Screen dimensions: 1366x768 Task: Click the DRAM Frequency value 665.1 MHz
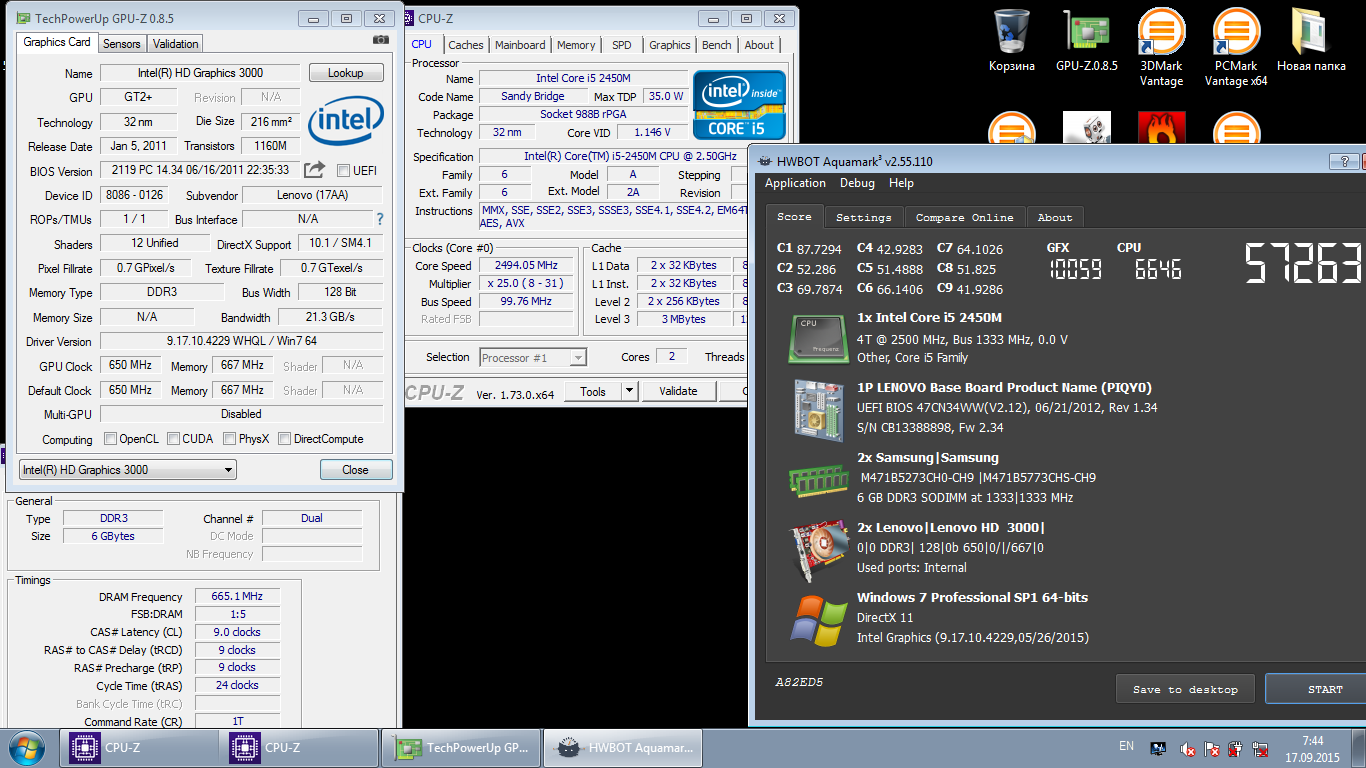tap(237, 596)
